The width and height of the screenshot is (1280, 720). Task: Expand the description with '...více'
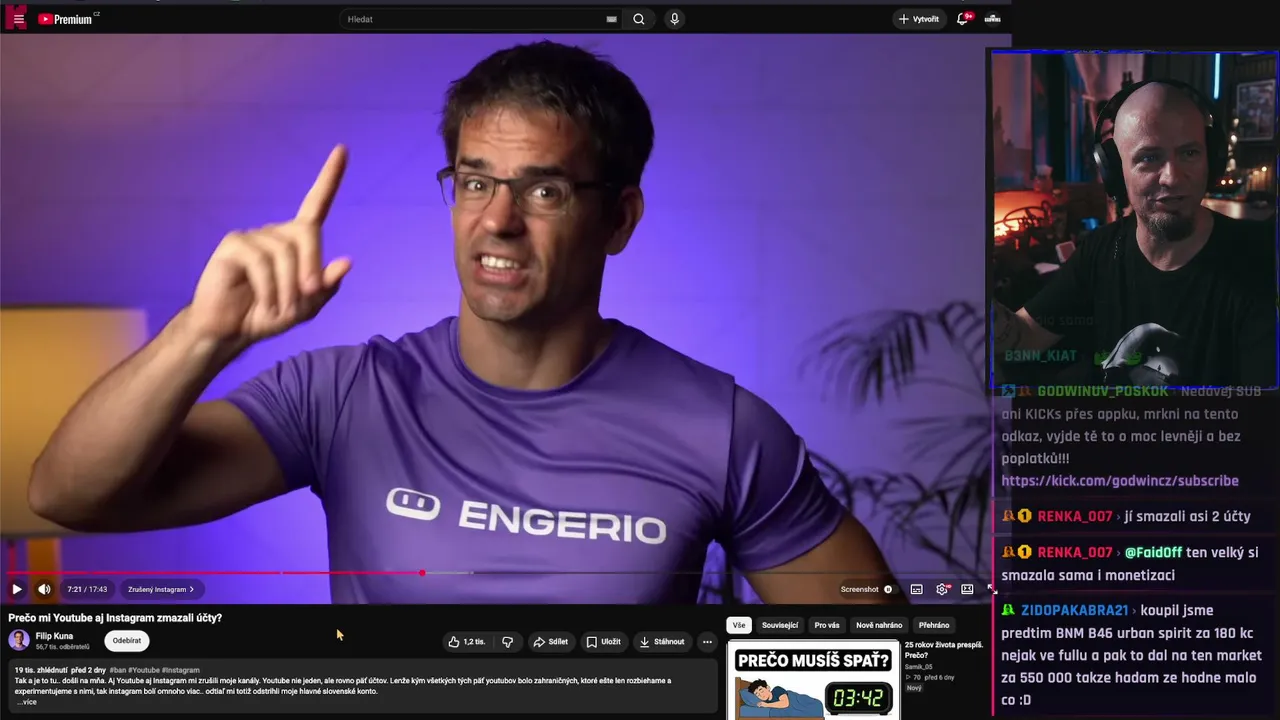(27, 702)
